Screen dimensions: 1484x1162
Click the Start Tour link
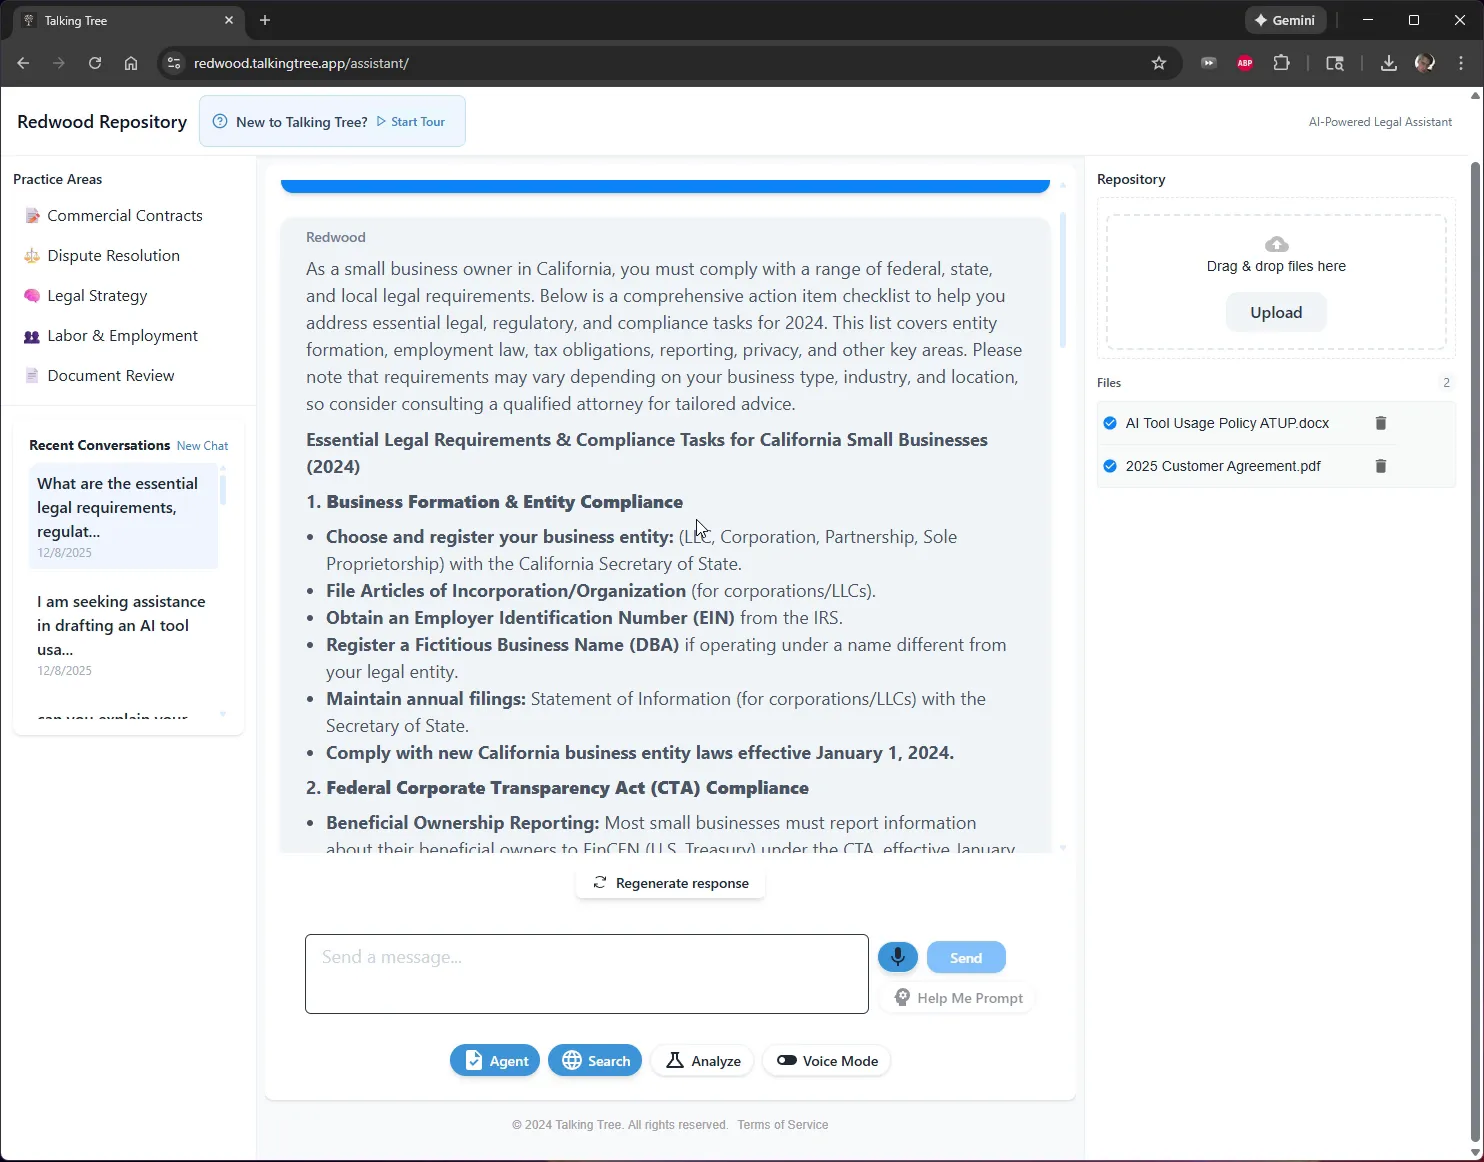(411, 122)
